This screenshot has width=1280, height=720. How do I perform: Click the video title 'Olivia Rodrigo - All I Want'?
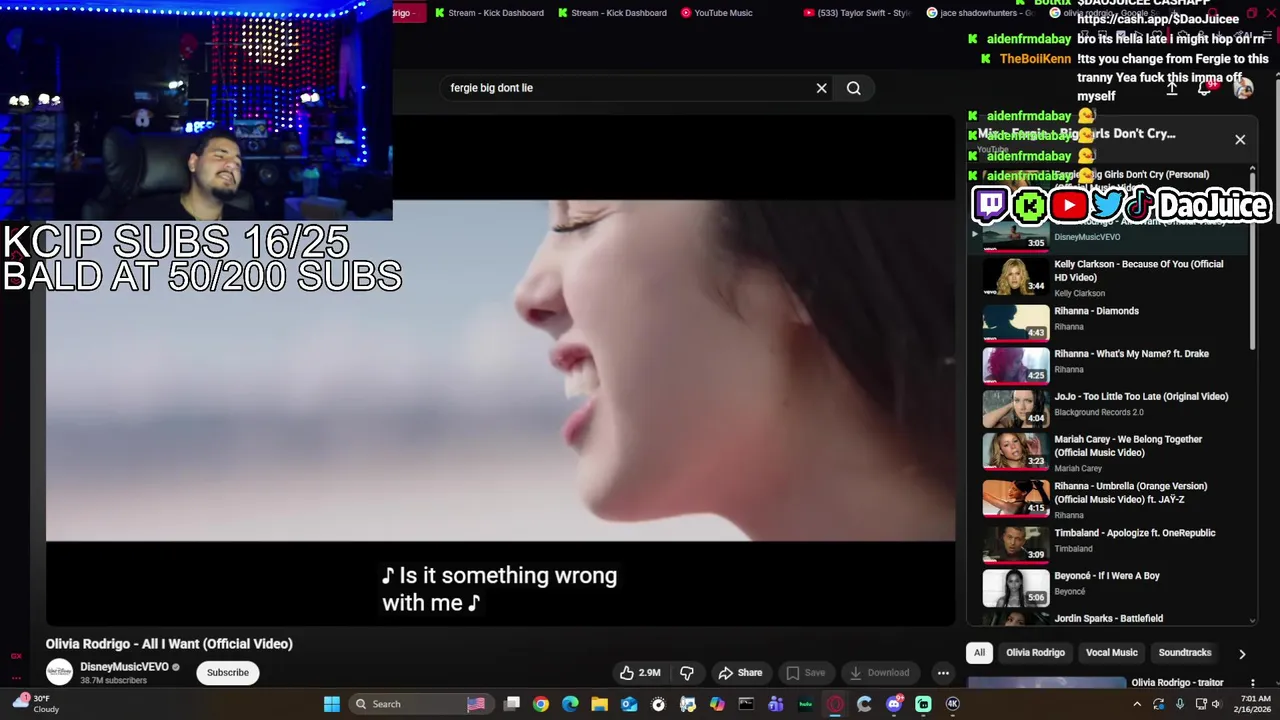[x=169, y=644]
